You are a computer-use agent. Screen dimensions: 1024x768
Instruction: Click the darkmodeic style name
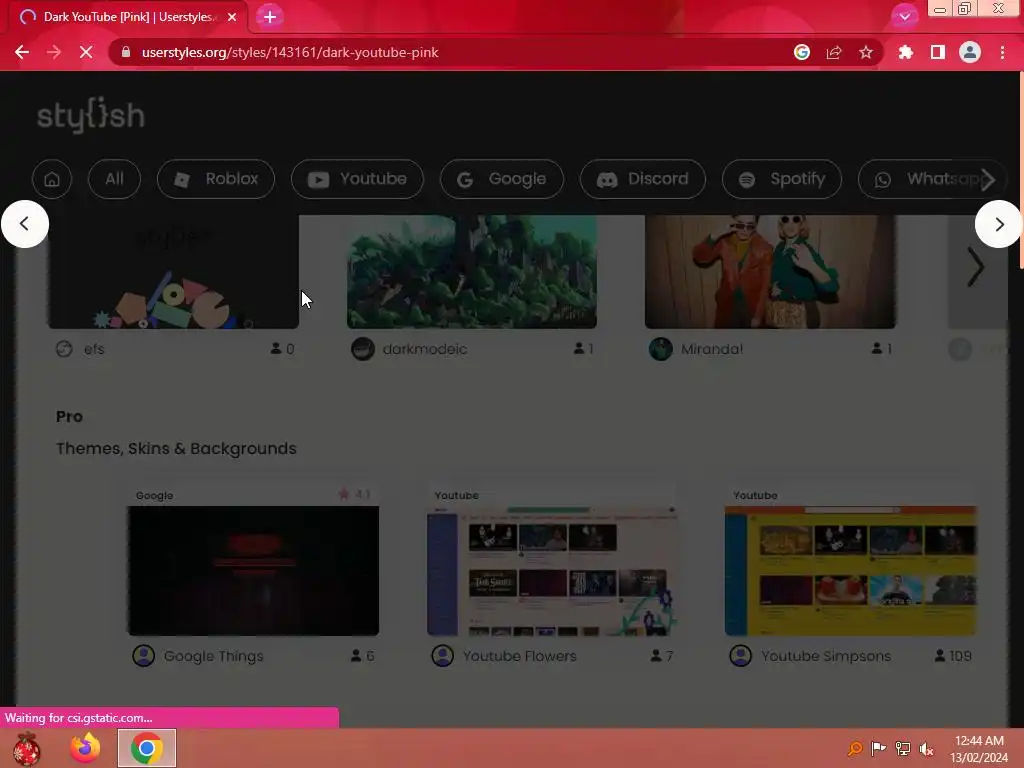click(424, 349)
